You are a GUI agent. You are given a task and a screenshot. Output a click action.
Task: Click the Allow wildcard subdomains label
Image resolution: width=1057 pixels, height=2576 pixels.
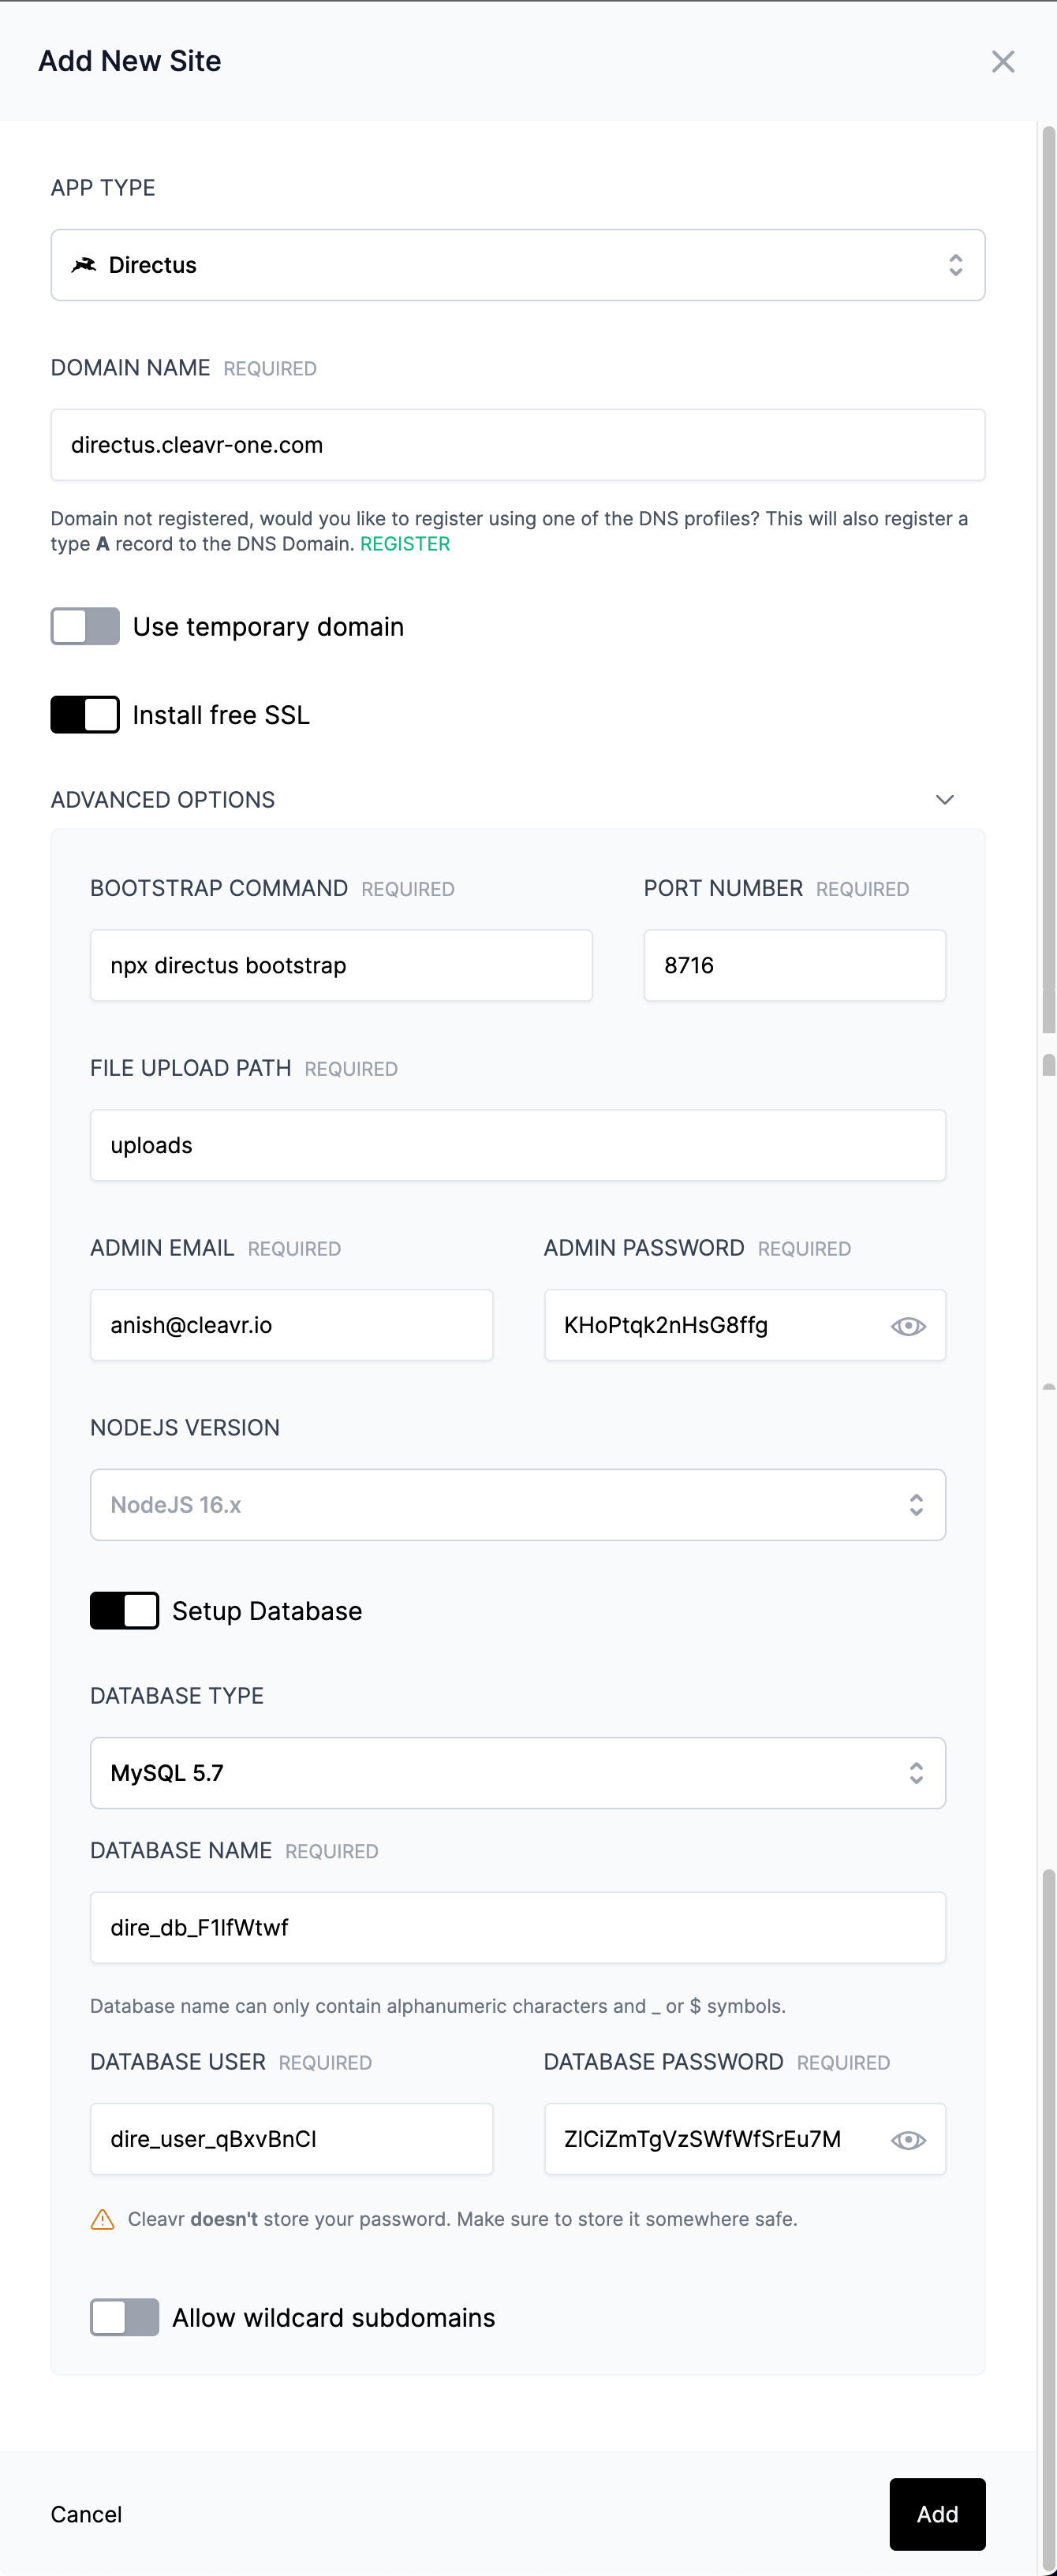[333, 2317]
